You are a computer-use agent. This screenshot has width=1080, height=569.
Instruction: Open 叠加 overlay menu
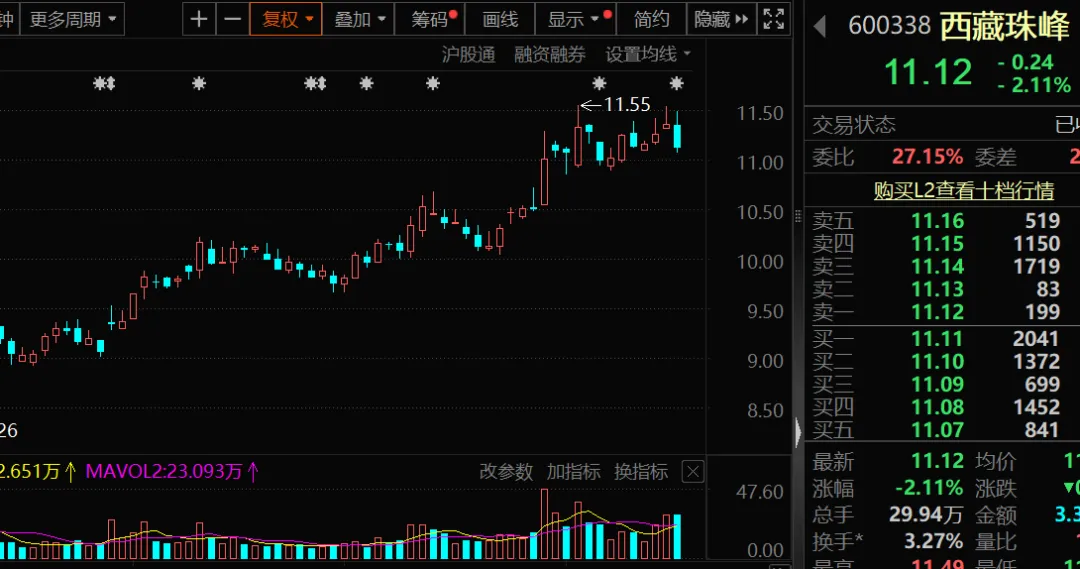tap(359, 19)
